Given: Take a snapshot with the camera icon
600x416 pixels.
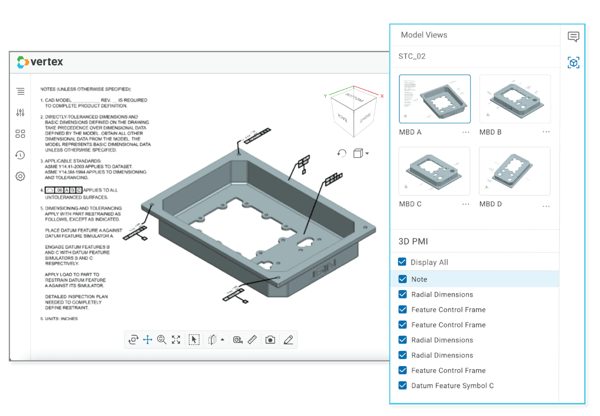Looking at the screenshot, I should 270,339.
